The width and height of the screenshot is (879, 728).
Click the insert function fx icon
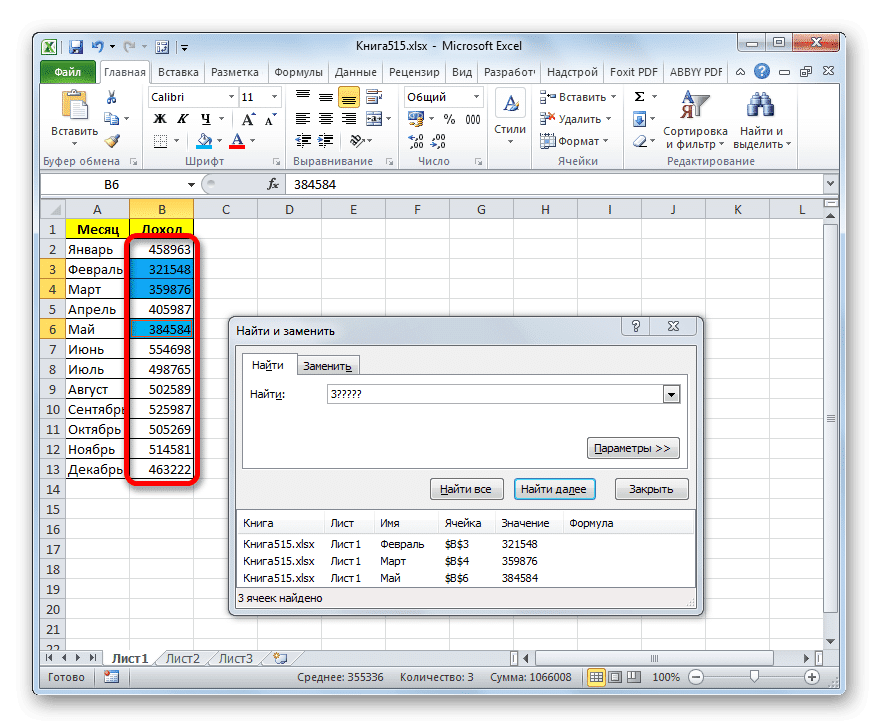pos(273,184)
